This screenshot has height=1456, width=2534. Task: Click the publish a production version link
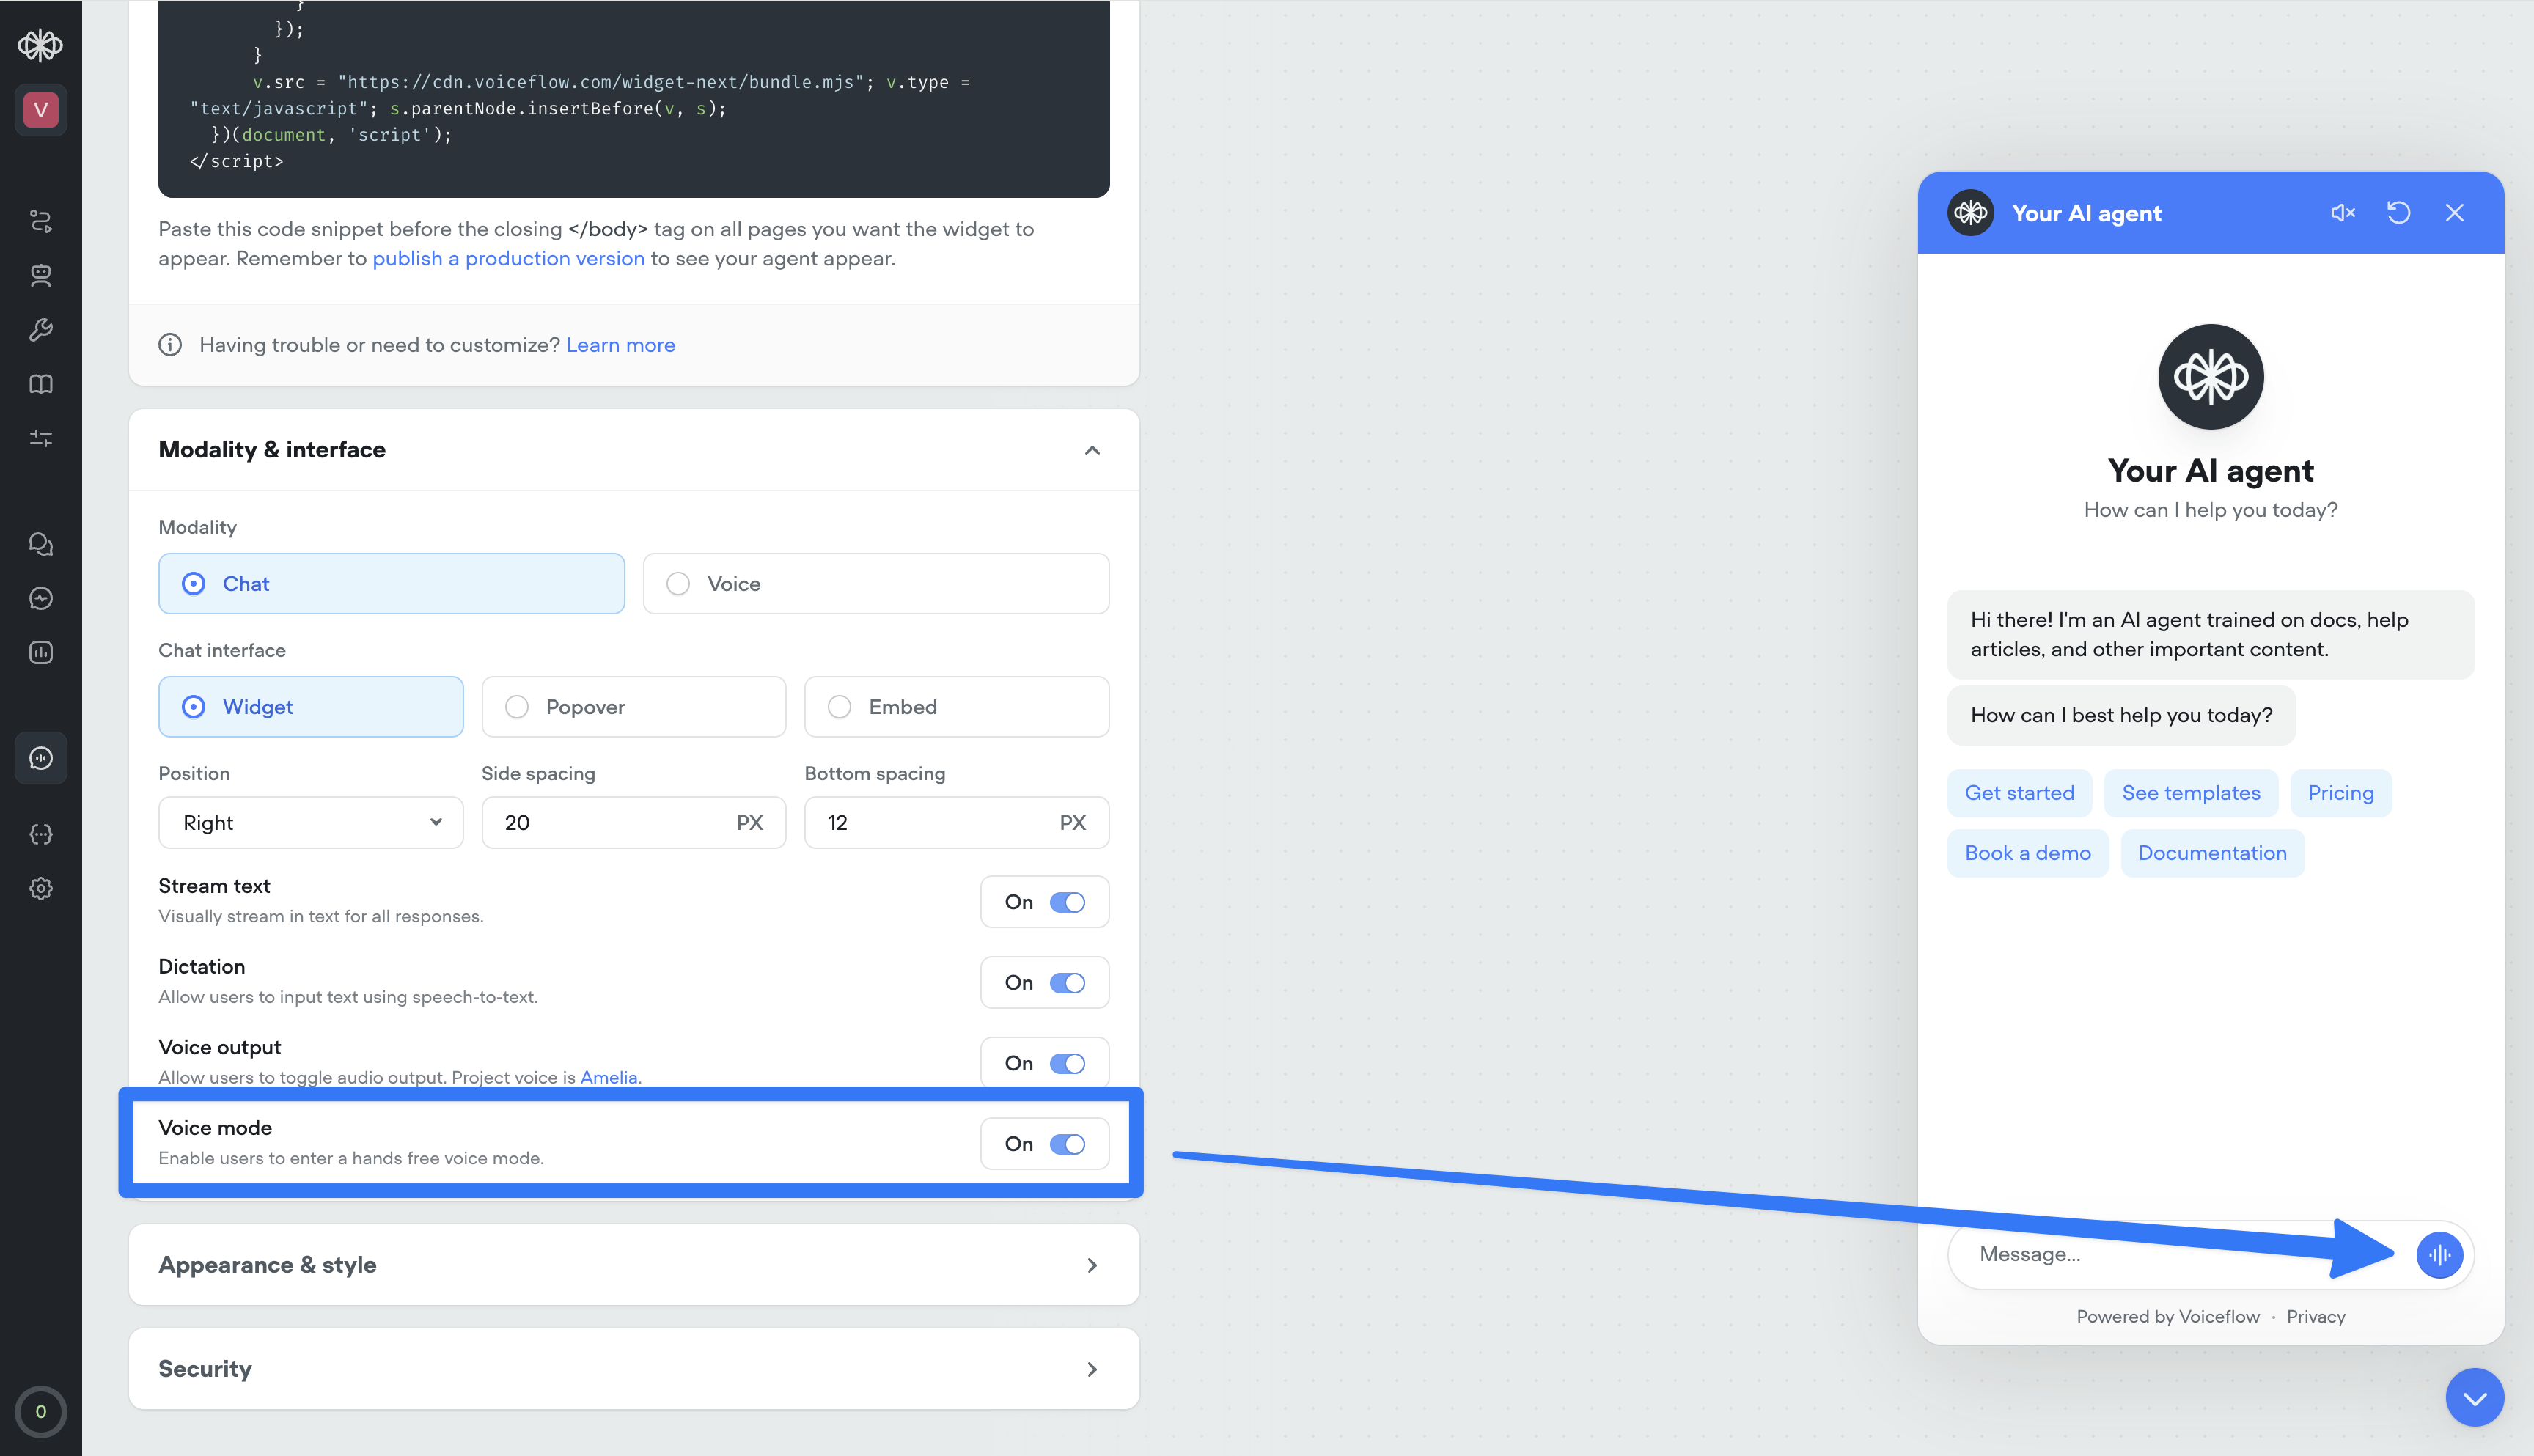click(x=508, y=259)
